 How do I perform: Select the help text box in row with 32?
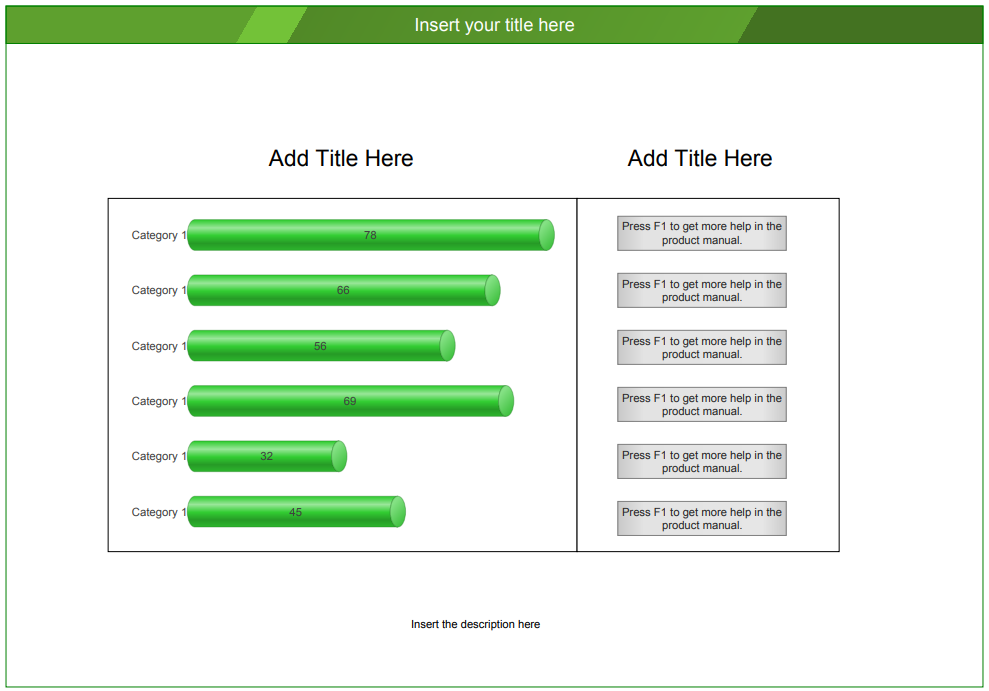point(701,462)
